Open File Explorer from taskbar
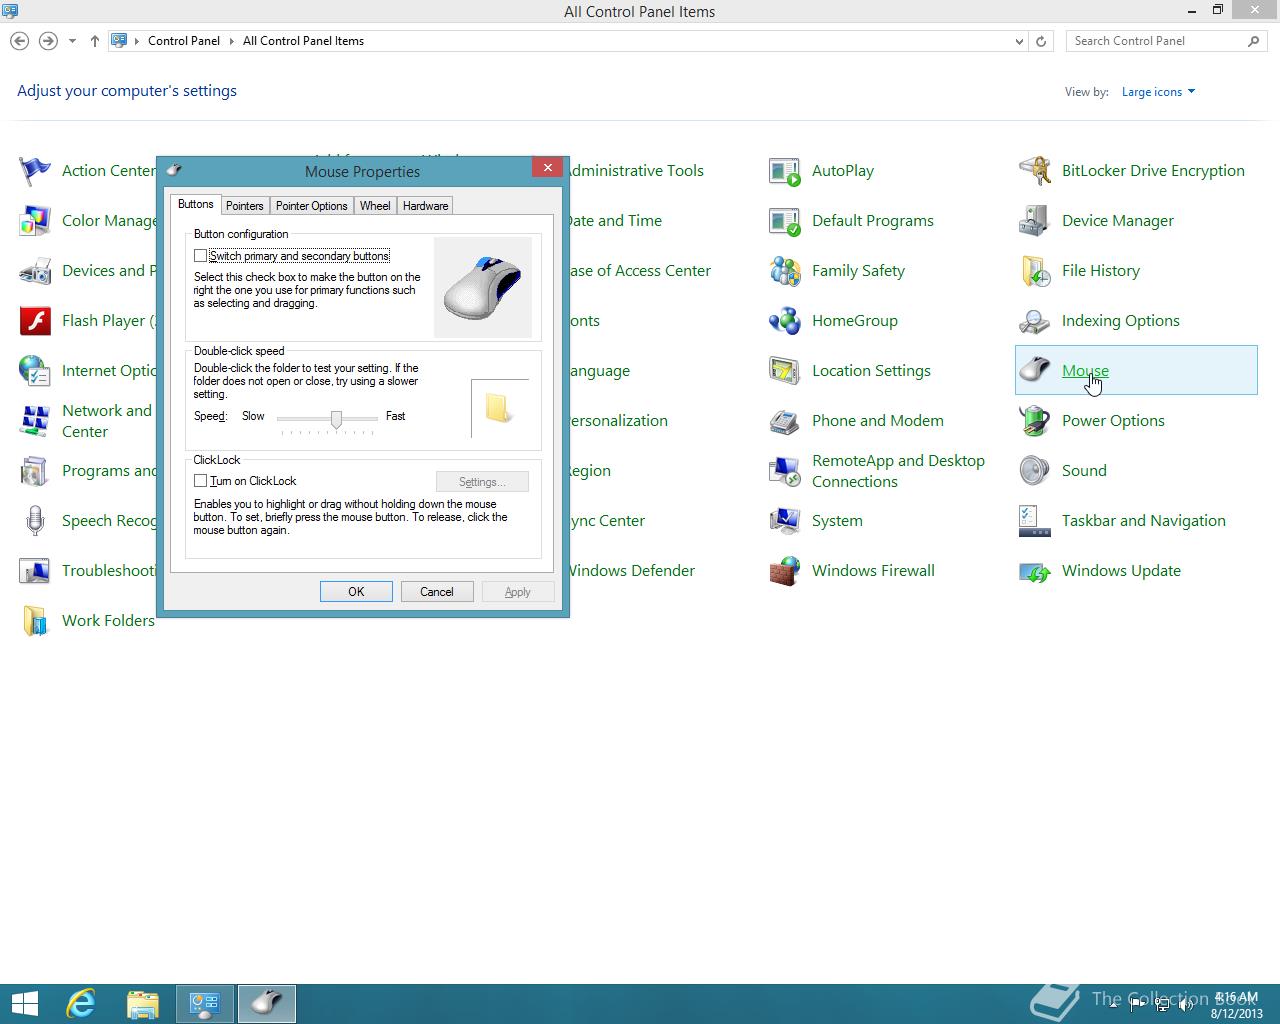 click(143, 1003)
